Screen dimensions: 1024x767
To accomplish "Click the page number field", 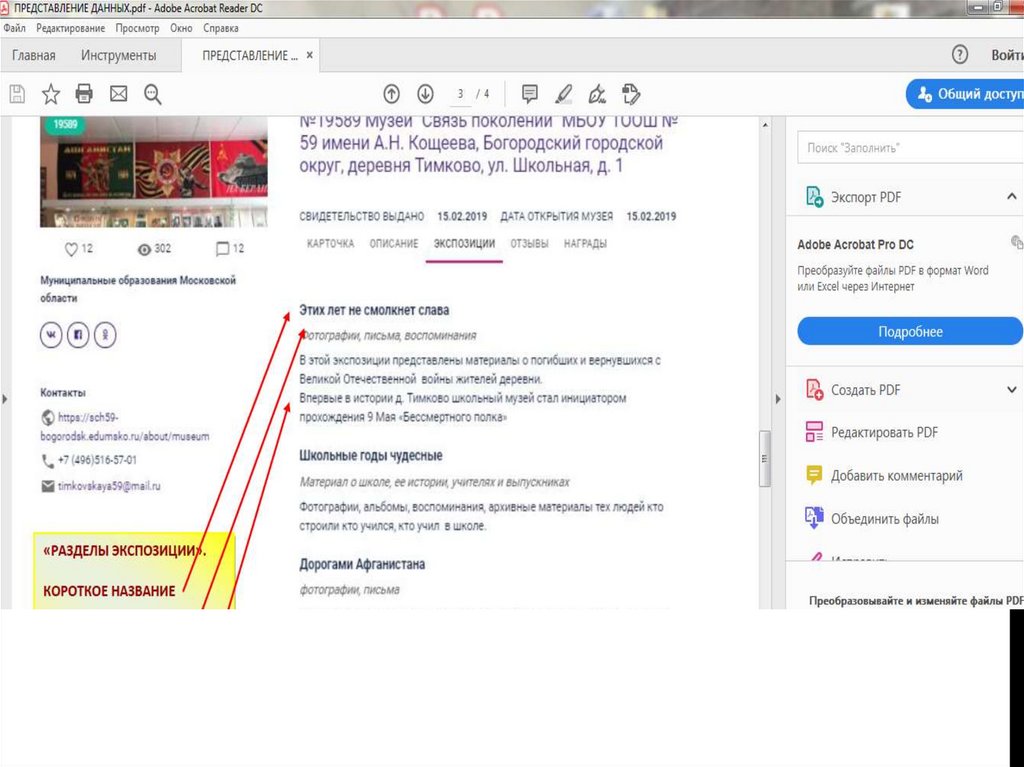I will (x=461, y=94).
